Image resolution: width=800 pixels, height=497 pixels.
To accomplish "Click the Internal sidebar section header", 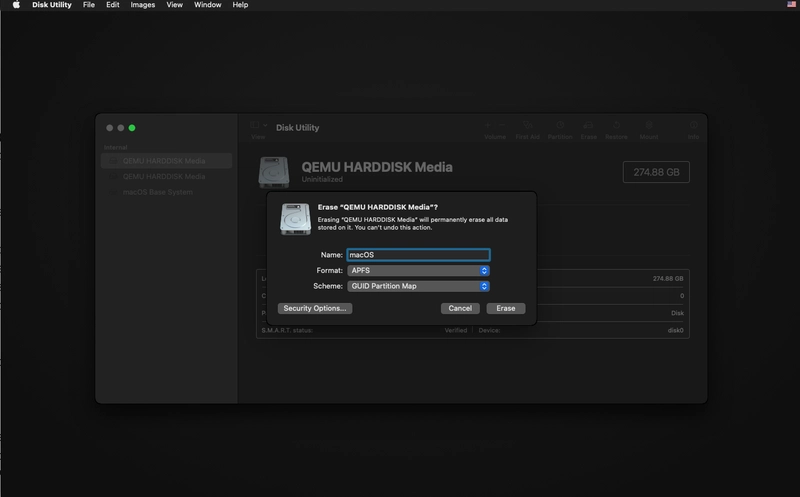I will coord(115,147).
